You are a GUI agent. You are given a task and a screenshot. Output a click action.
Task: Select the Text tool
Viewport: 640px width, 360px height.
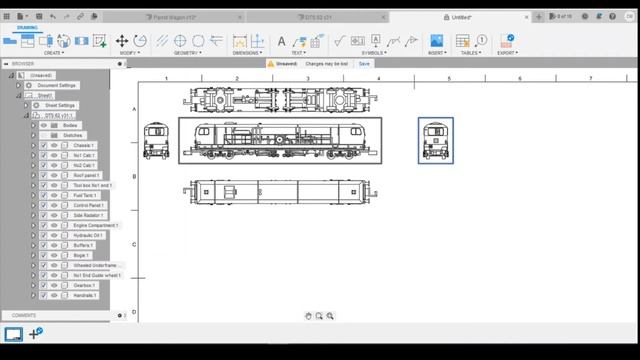pyautogui.click(x=281, y=41)
